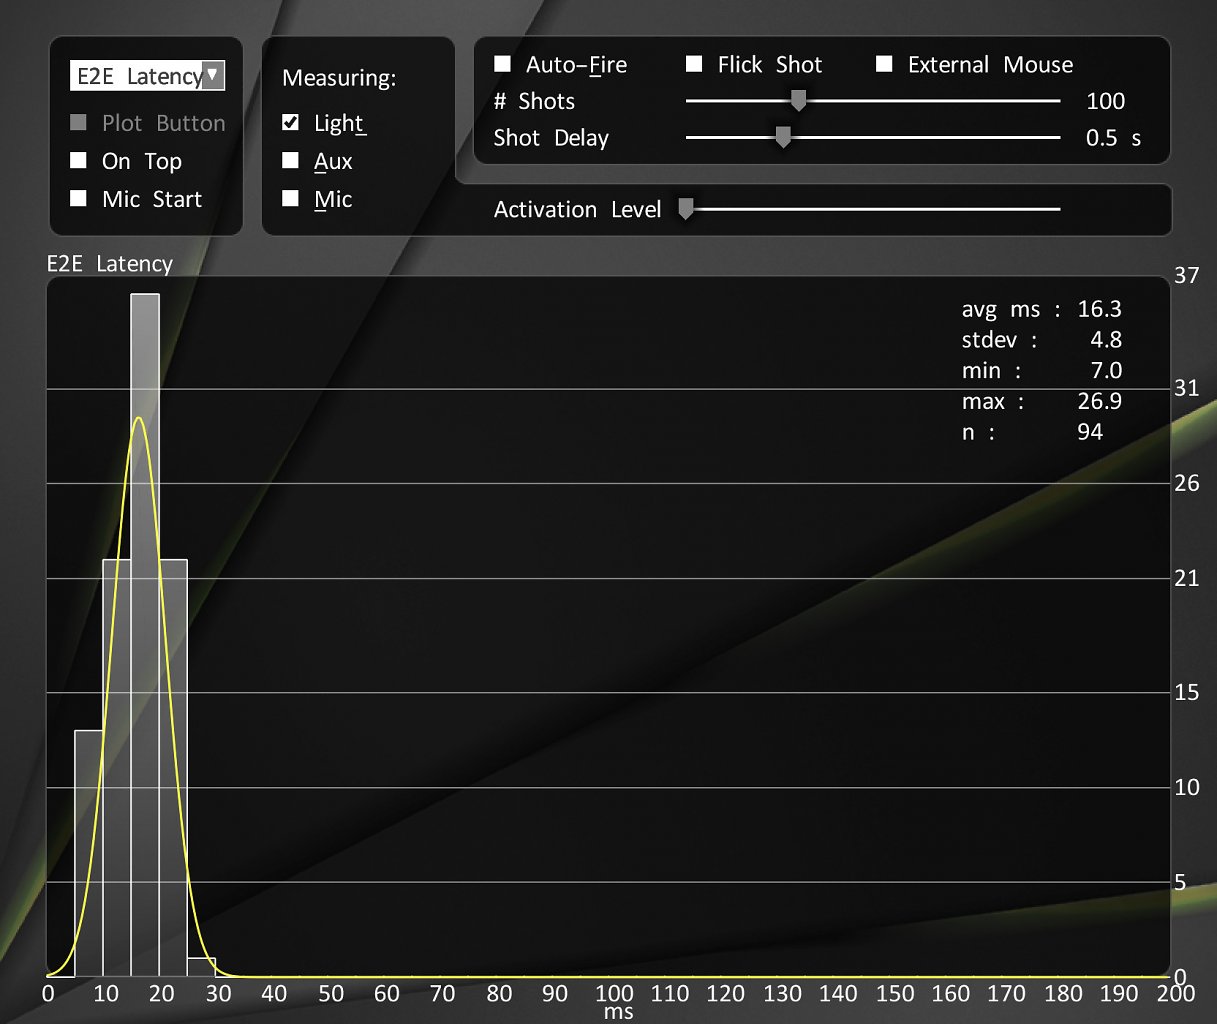Viewport: 1217px width, 1024px height.
Task: Open the E2E Latency mode dropdown
Action: point(147,76)
